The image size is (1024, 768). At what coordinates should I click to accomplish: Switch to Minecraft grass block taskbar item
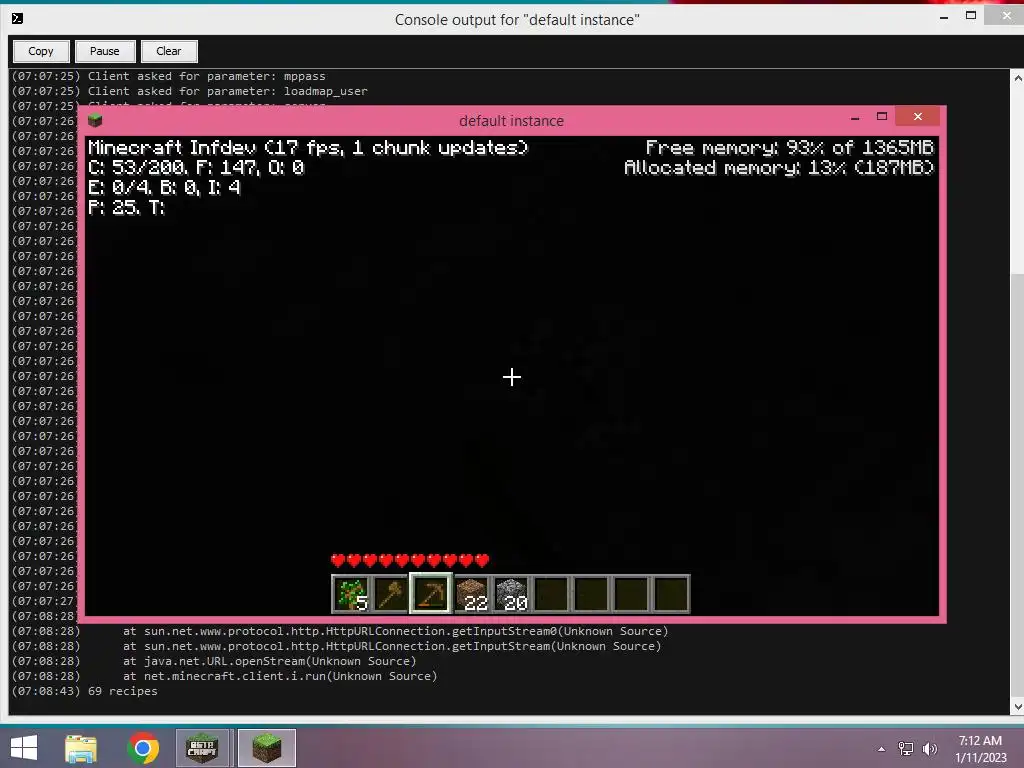pos(266,748)
